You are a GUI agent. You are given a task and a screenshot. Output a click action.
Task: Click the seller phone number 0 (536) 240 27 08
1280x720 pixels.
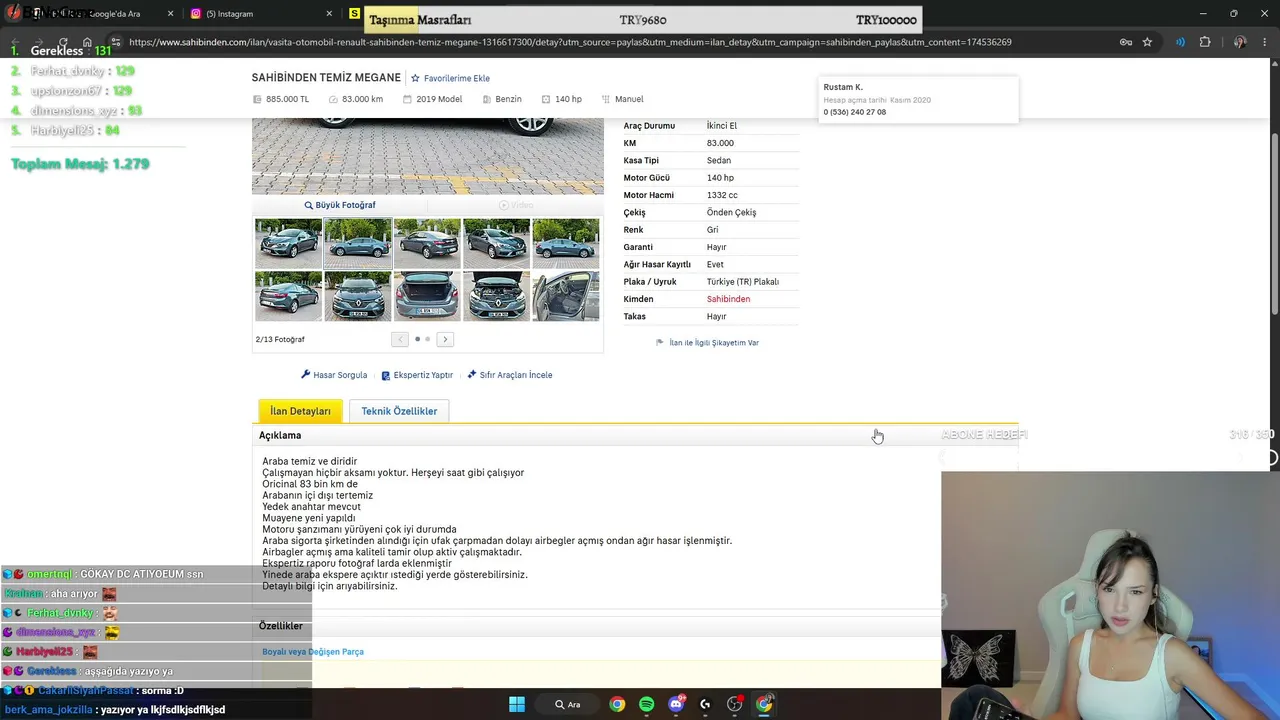tap(855, 112)
